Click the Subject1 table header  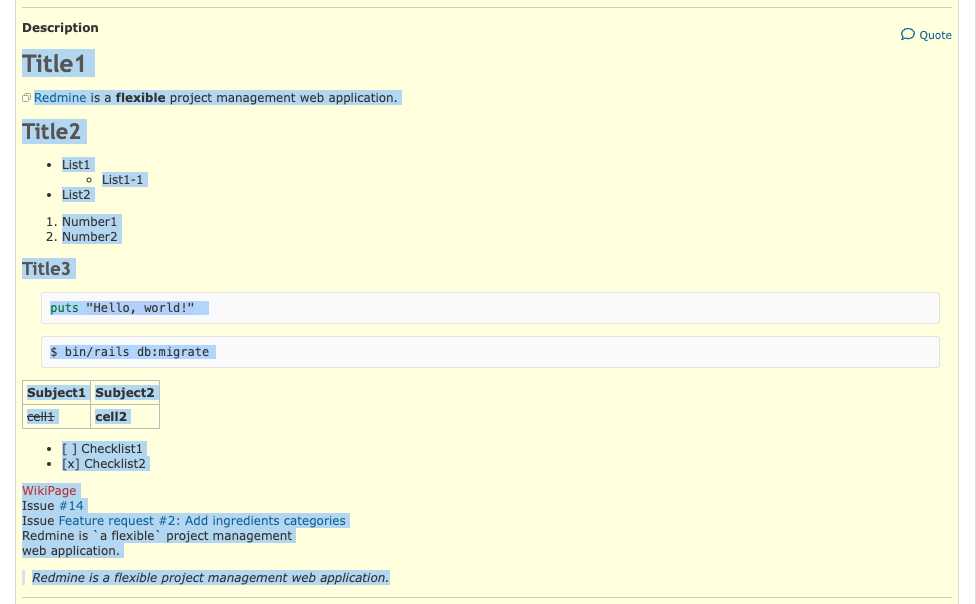[57, 393]
